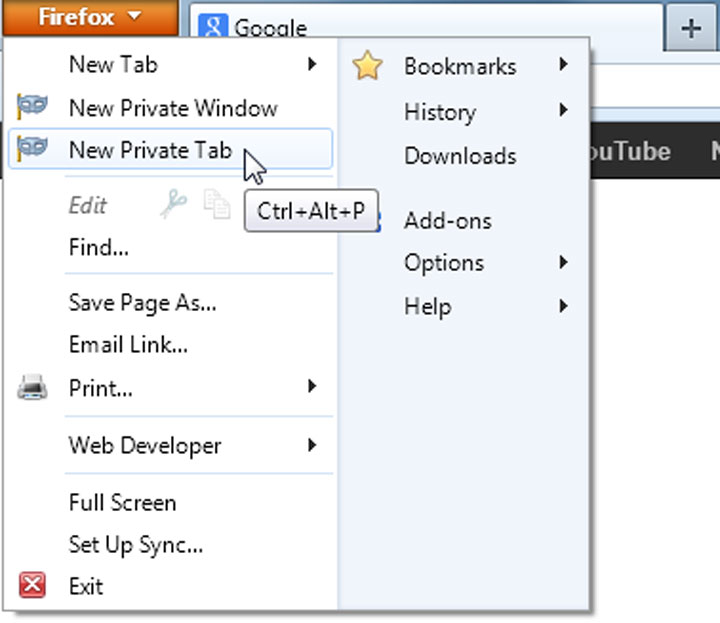Expand the Web Developer submenu arrow
The image size is (720, 623).
312,444
